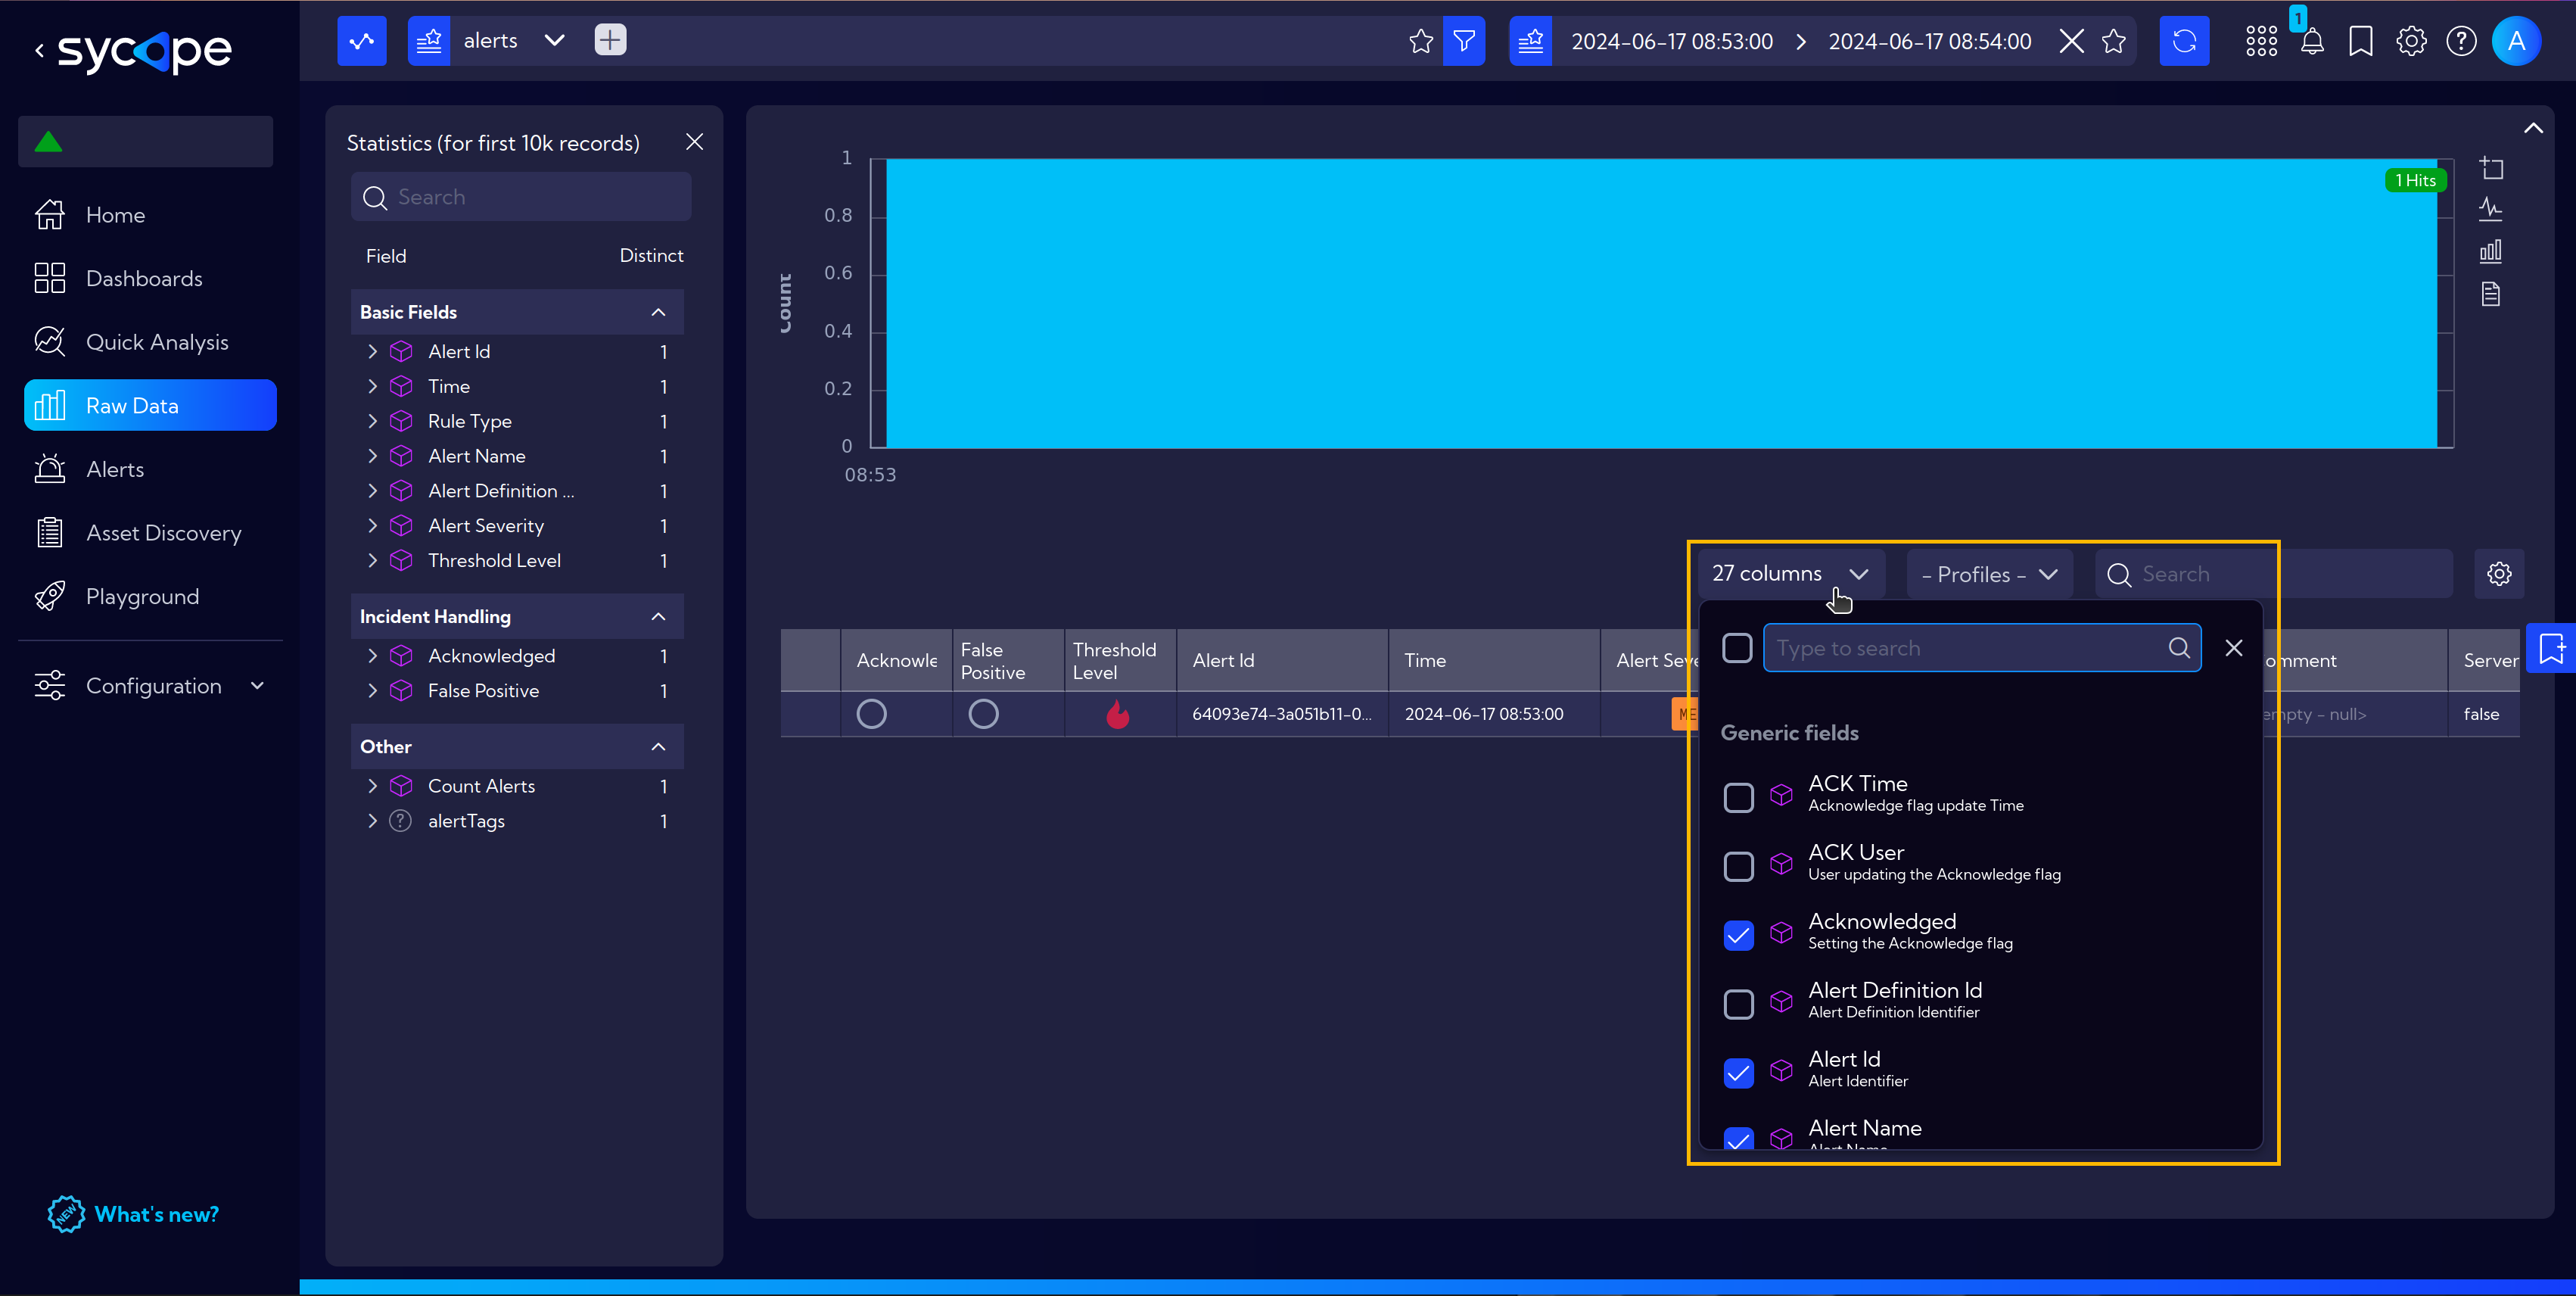The image size is (2576, 1296).
Task: Open the Profiles dropdown menu
Action: 1984,574
